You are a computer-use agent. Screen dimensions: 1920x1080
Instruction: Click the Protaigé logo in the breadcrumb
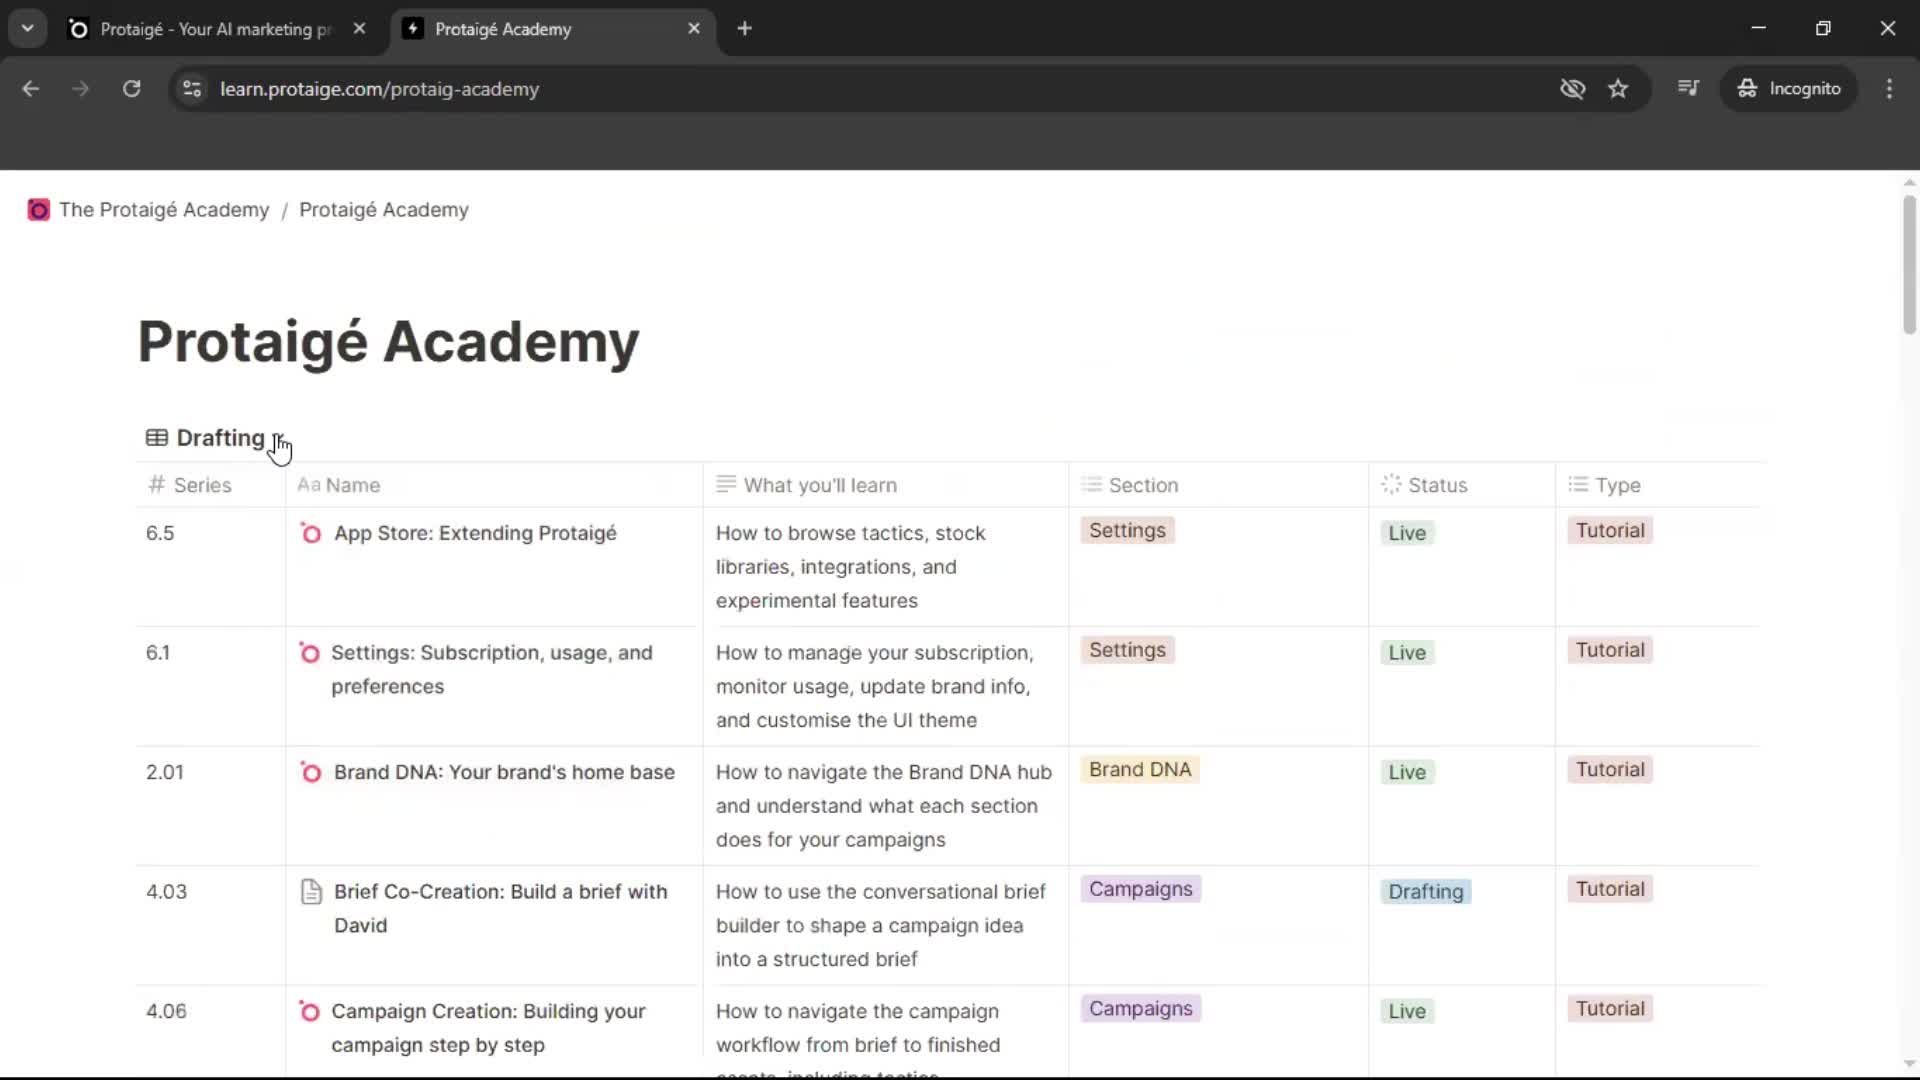point(38,210)
